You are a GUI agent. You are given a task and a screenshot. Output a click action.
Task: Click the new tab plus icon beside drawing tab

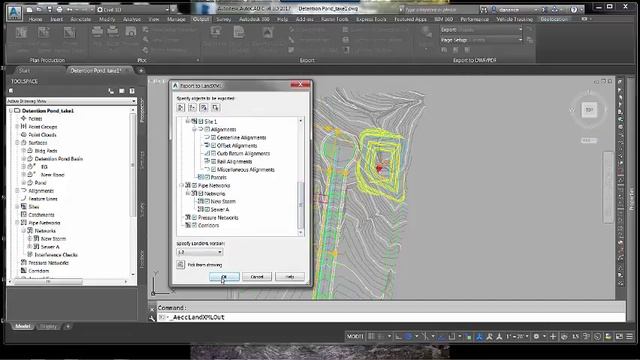[141, 71]
